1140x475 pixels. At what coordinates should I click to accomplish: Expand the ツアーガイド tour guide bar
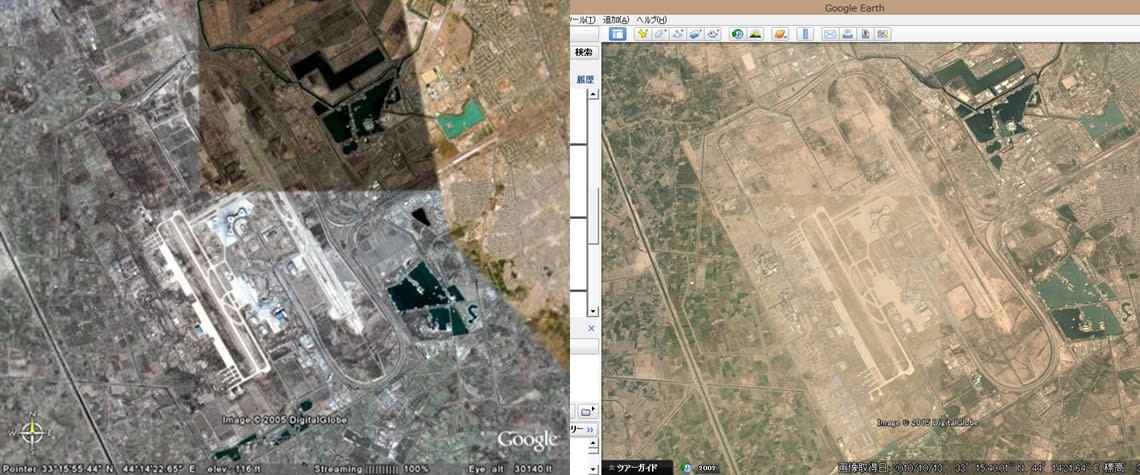637,467
